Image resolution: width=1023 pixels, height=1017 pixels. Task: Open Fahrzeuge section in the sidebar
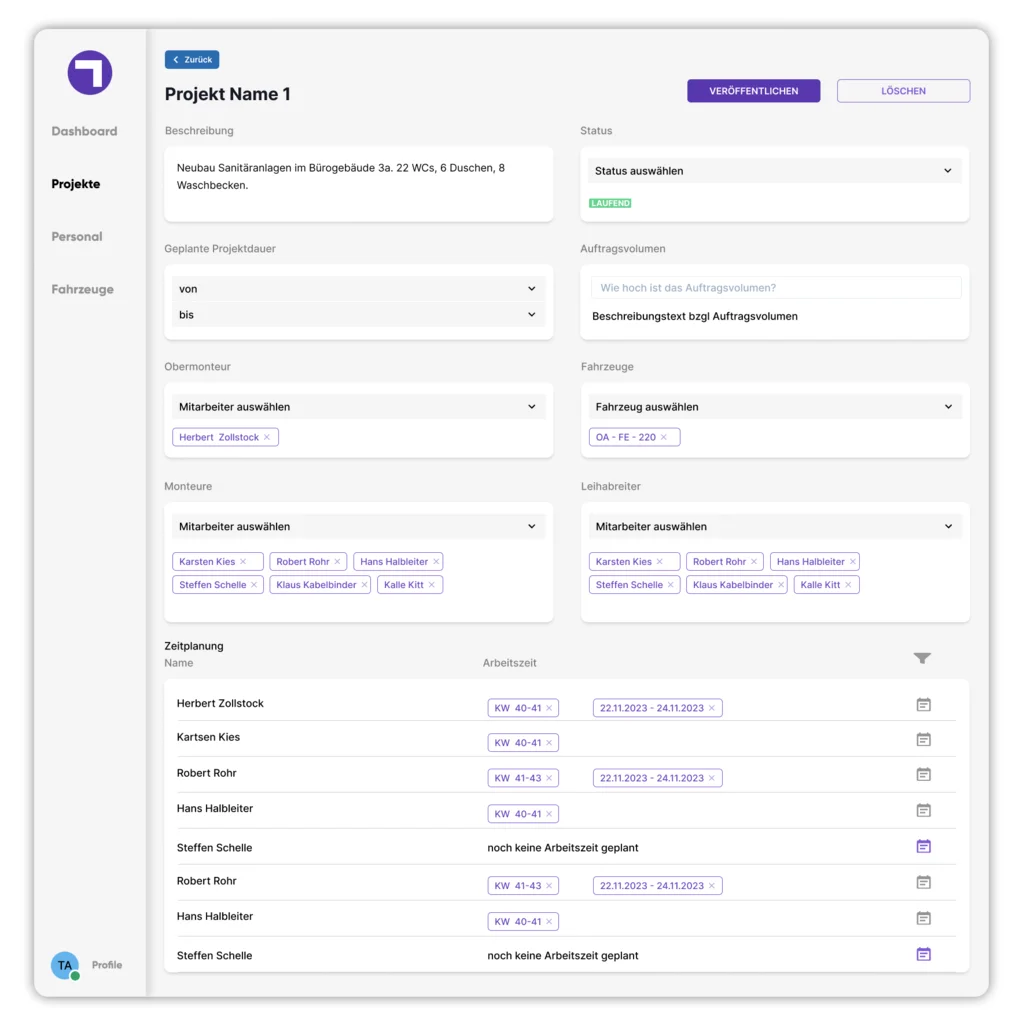point(82,289)
